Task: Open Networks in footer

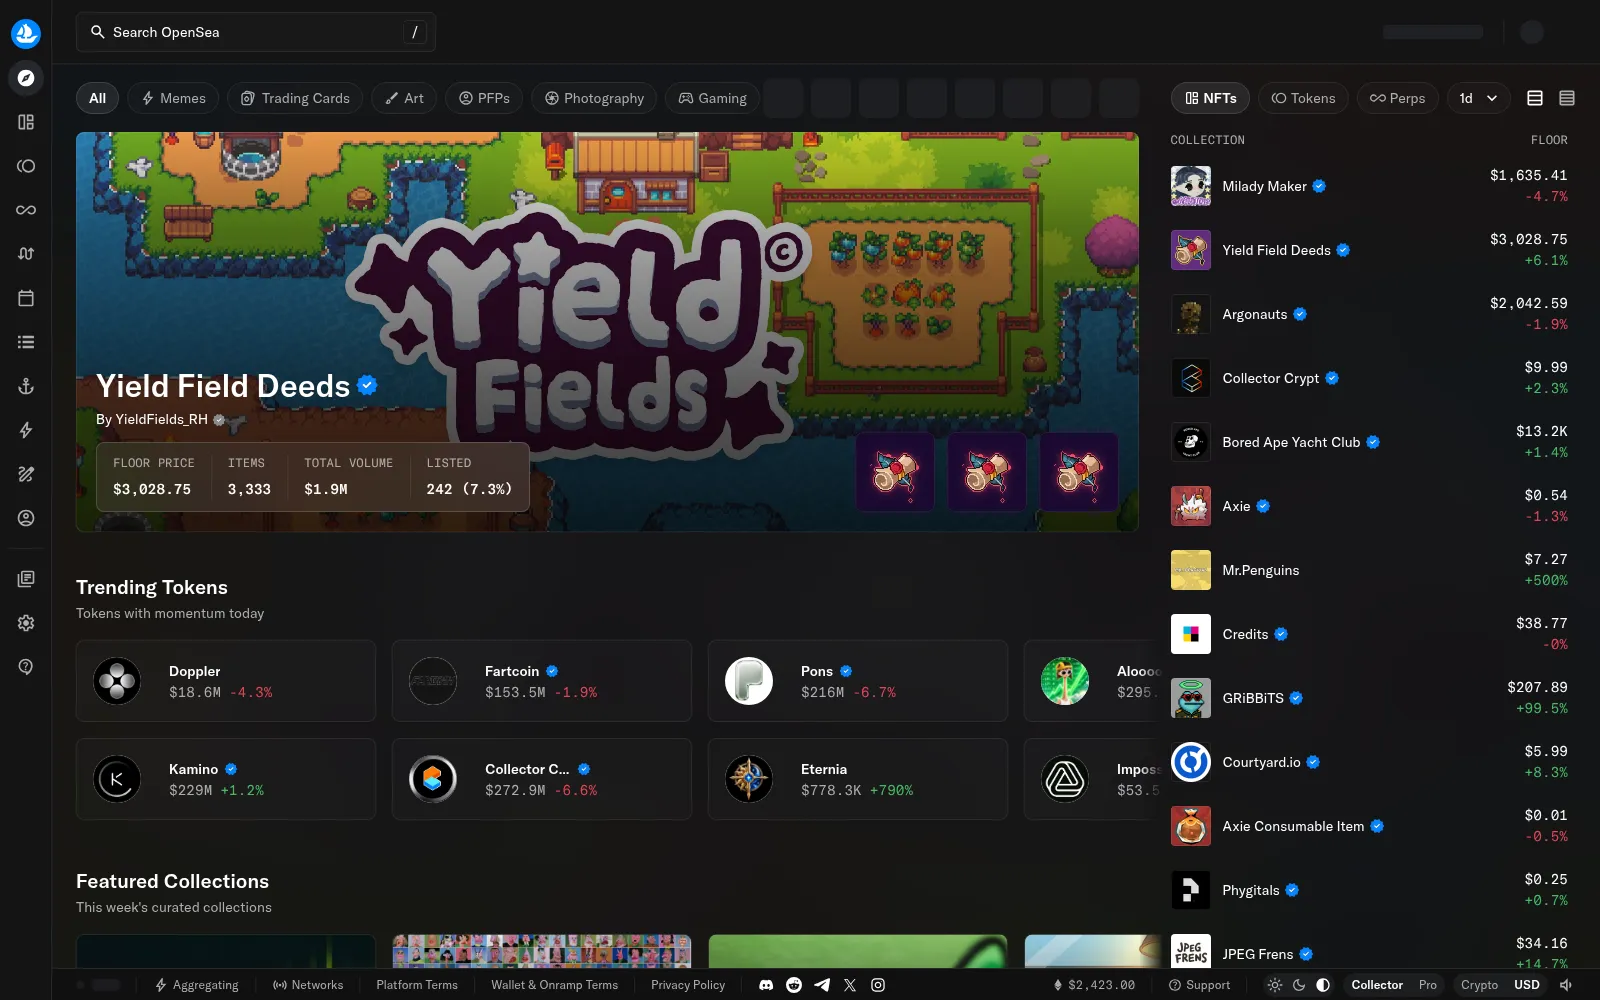Action: click(x=308, y=985)
